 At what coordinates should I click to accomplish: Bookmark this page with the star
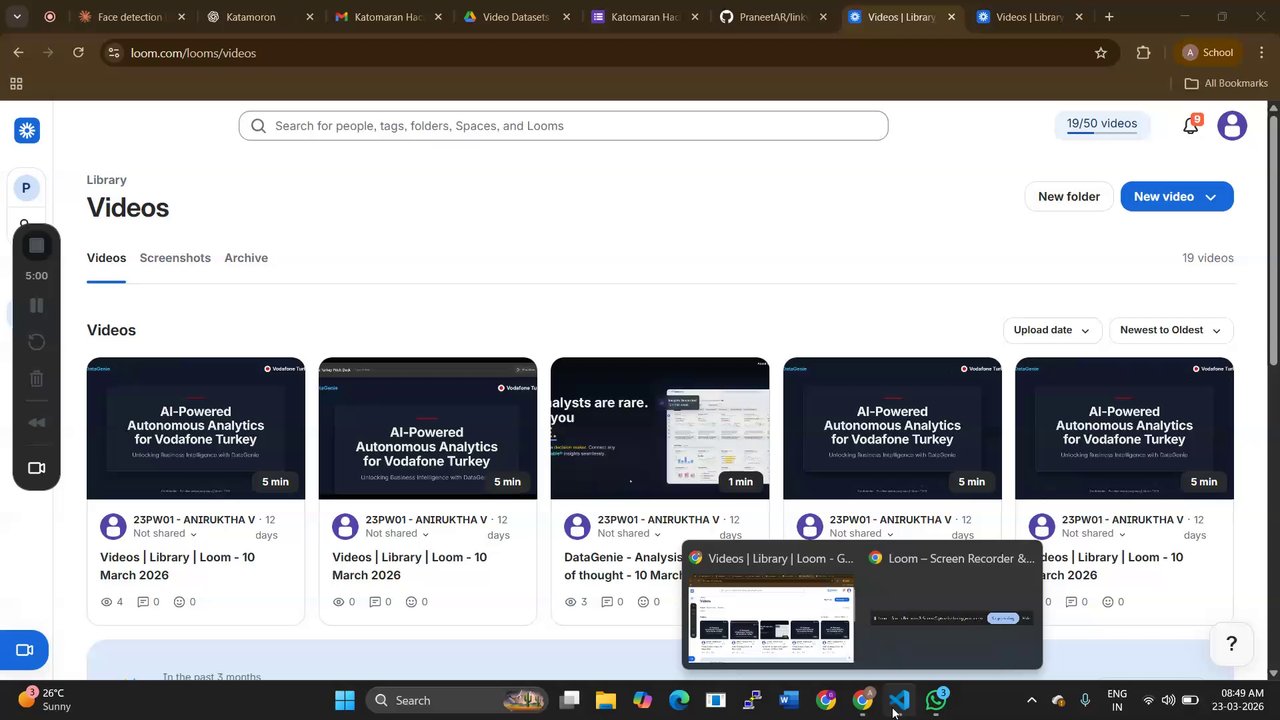pyautogui.click(x=1101, y=53)
